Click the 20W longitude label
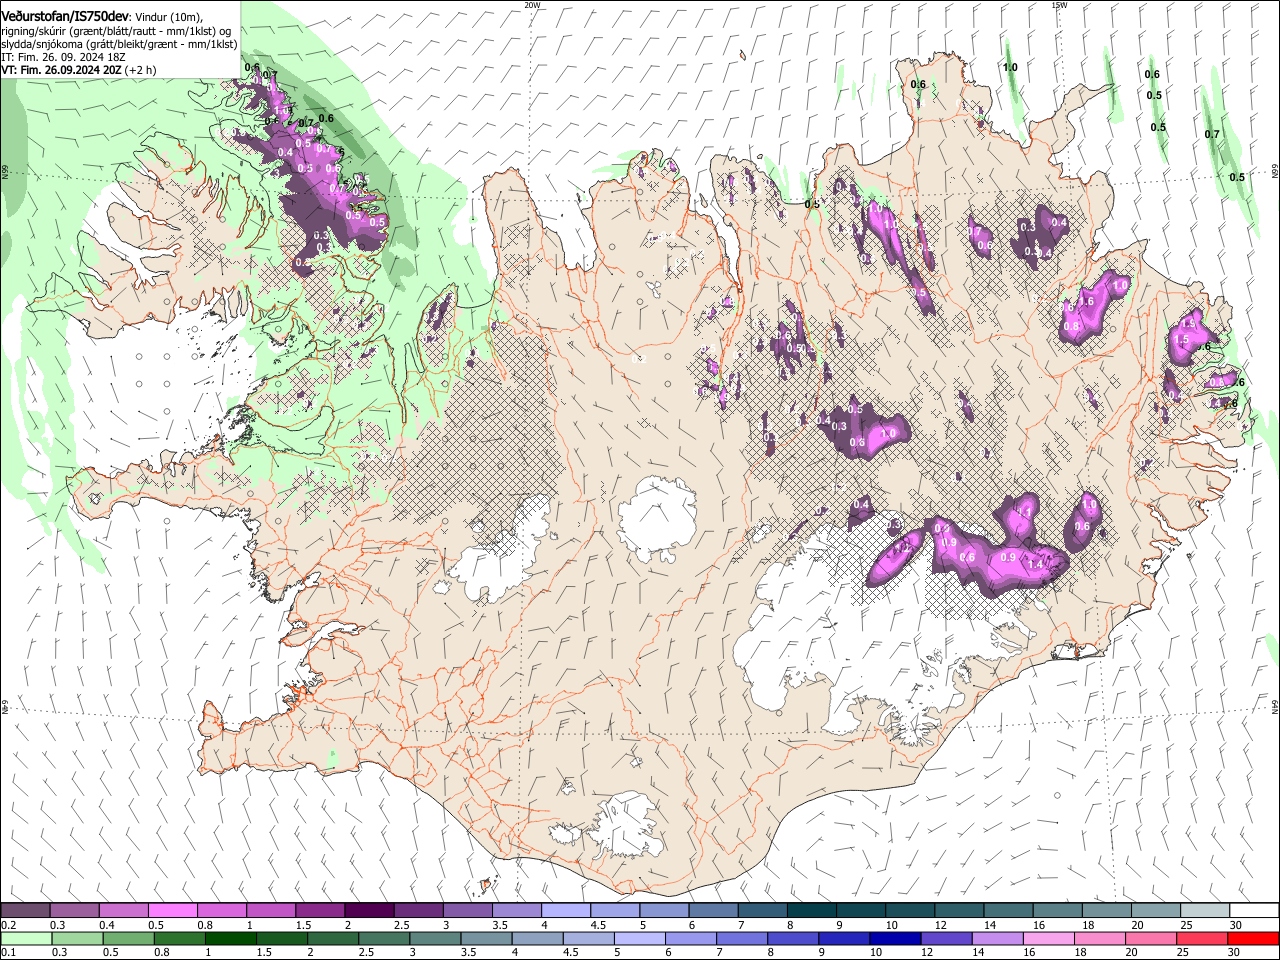 coord(532,4)
